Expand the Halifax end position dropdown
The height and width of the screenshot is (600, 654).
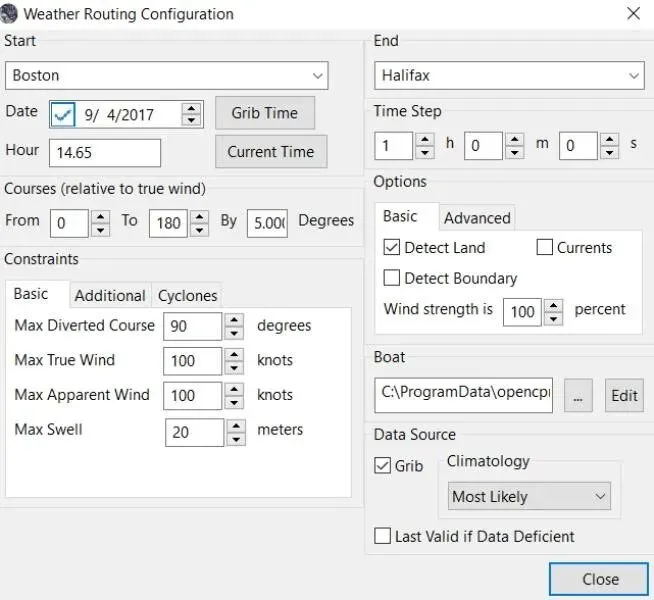coord(509,75)
